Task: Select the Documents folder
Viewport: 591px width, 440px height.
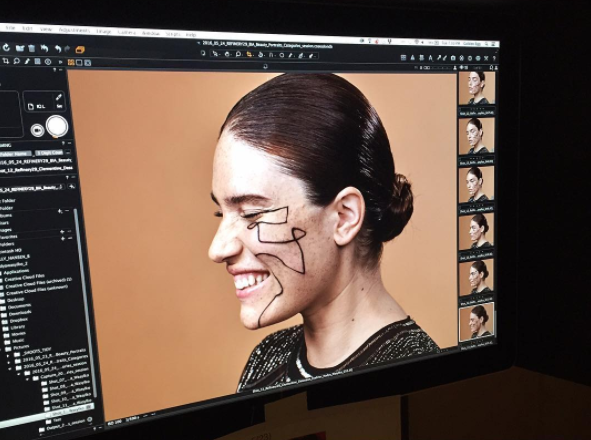Action: pyautogui.click(x=16, y=307)
